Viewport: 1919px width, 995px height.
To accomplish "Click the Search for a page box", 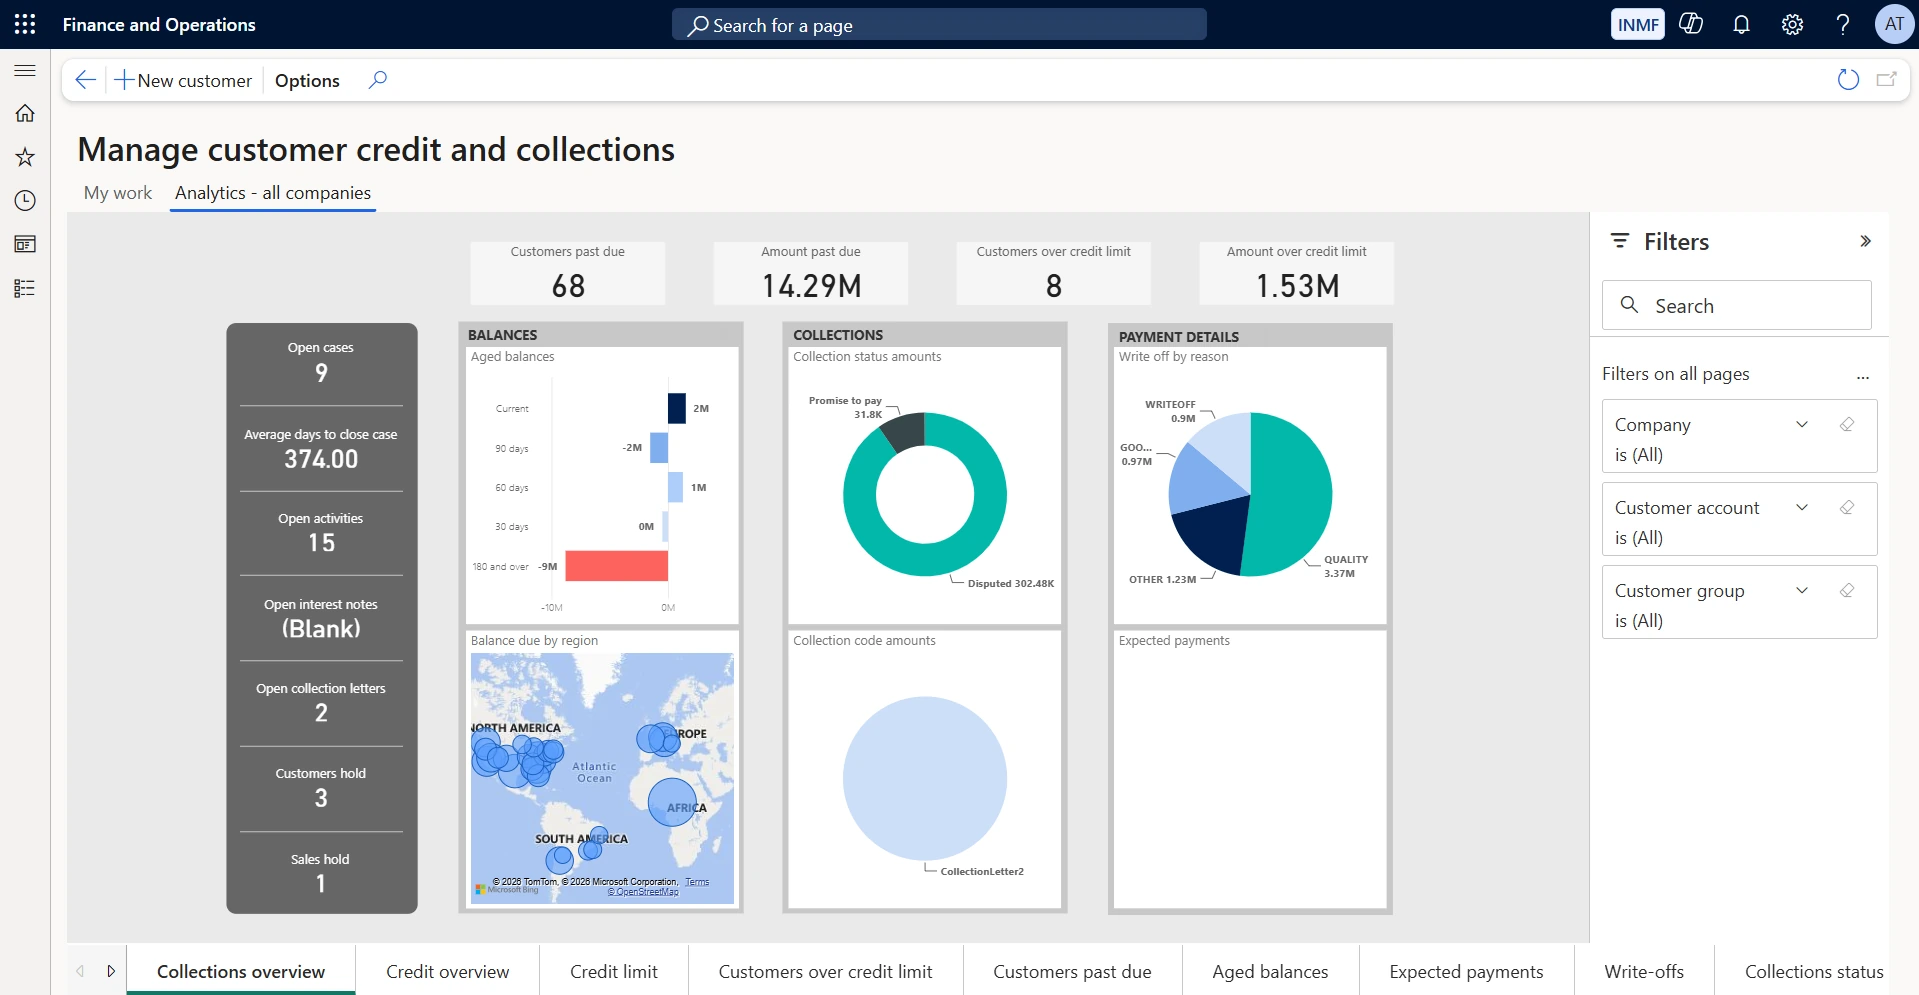I will (x=939, y=25).
